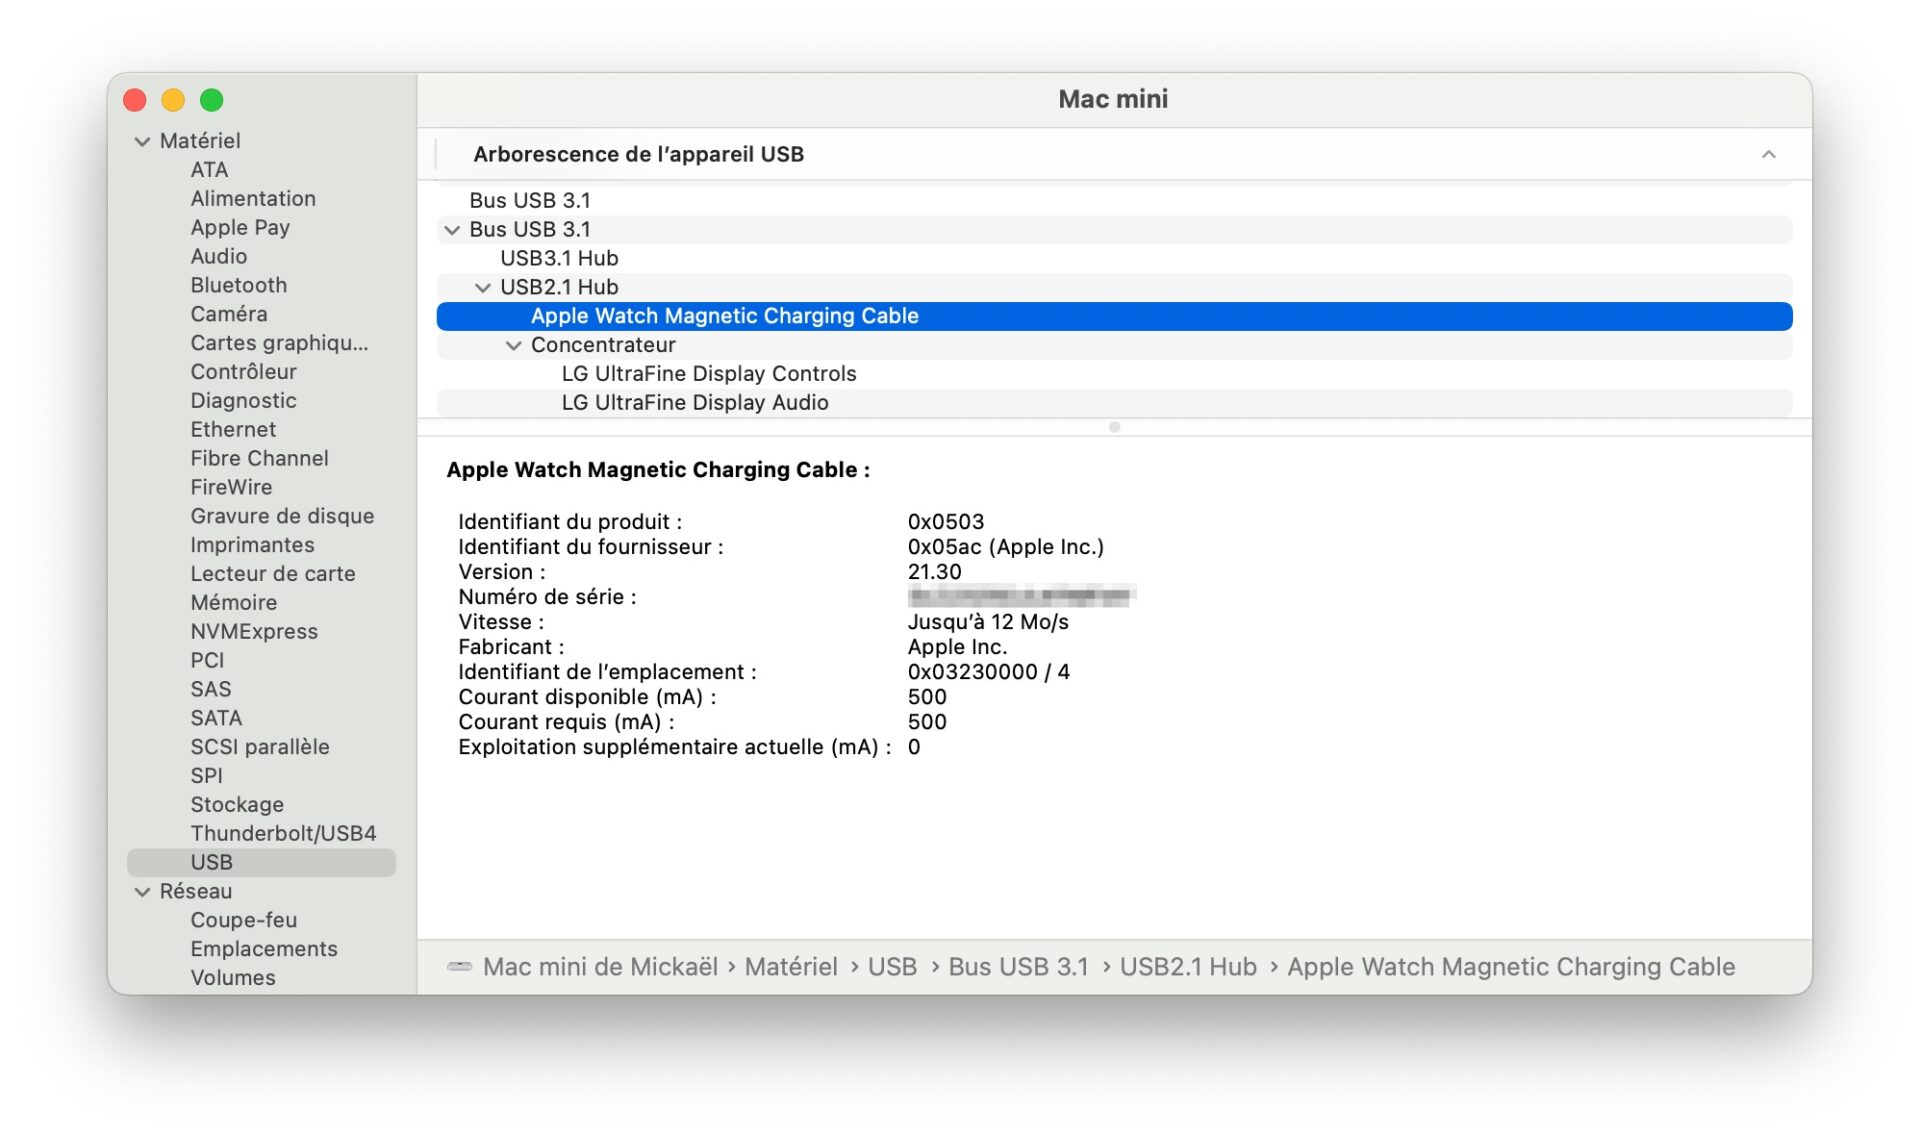The height and width of the screenshot is (1137, 1920).
Task: Open Cartes graphiques entry
Action: [x=279, y=343]
